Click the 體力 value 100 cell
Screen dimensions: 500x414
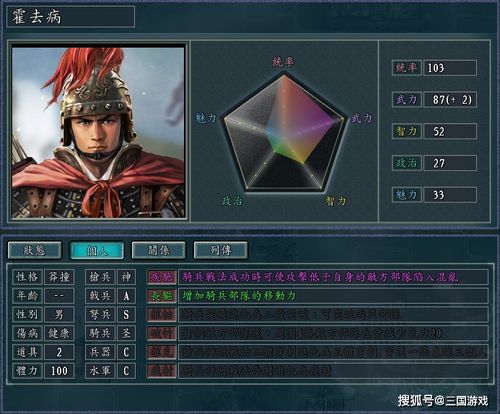coord(59,370)
